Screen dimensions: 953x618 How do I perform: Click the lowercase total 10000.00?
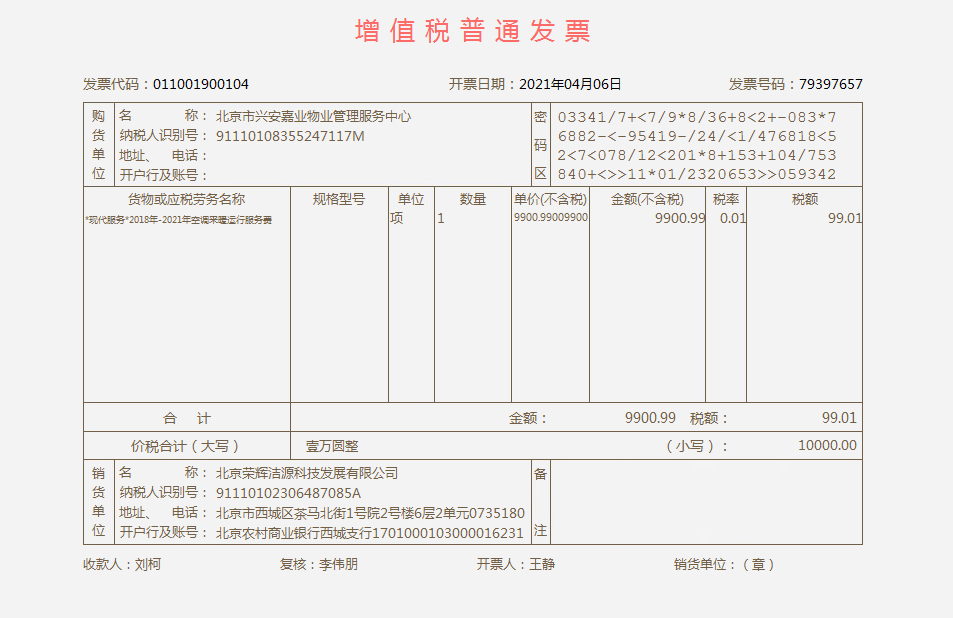[827, 446]
